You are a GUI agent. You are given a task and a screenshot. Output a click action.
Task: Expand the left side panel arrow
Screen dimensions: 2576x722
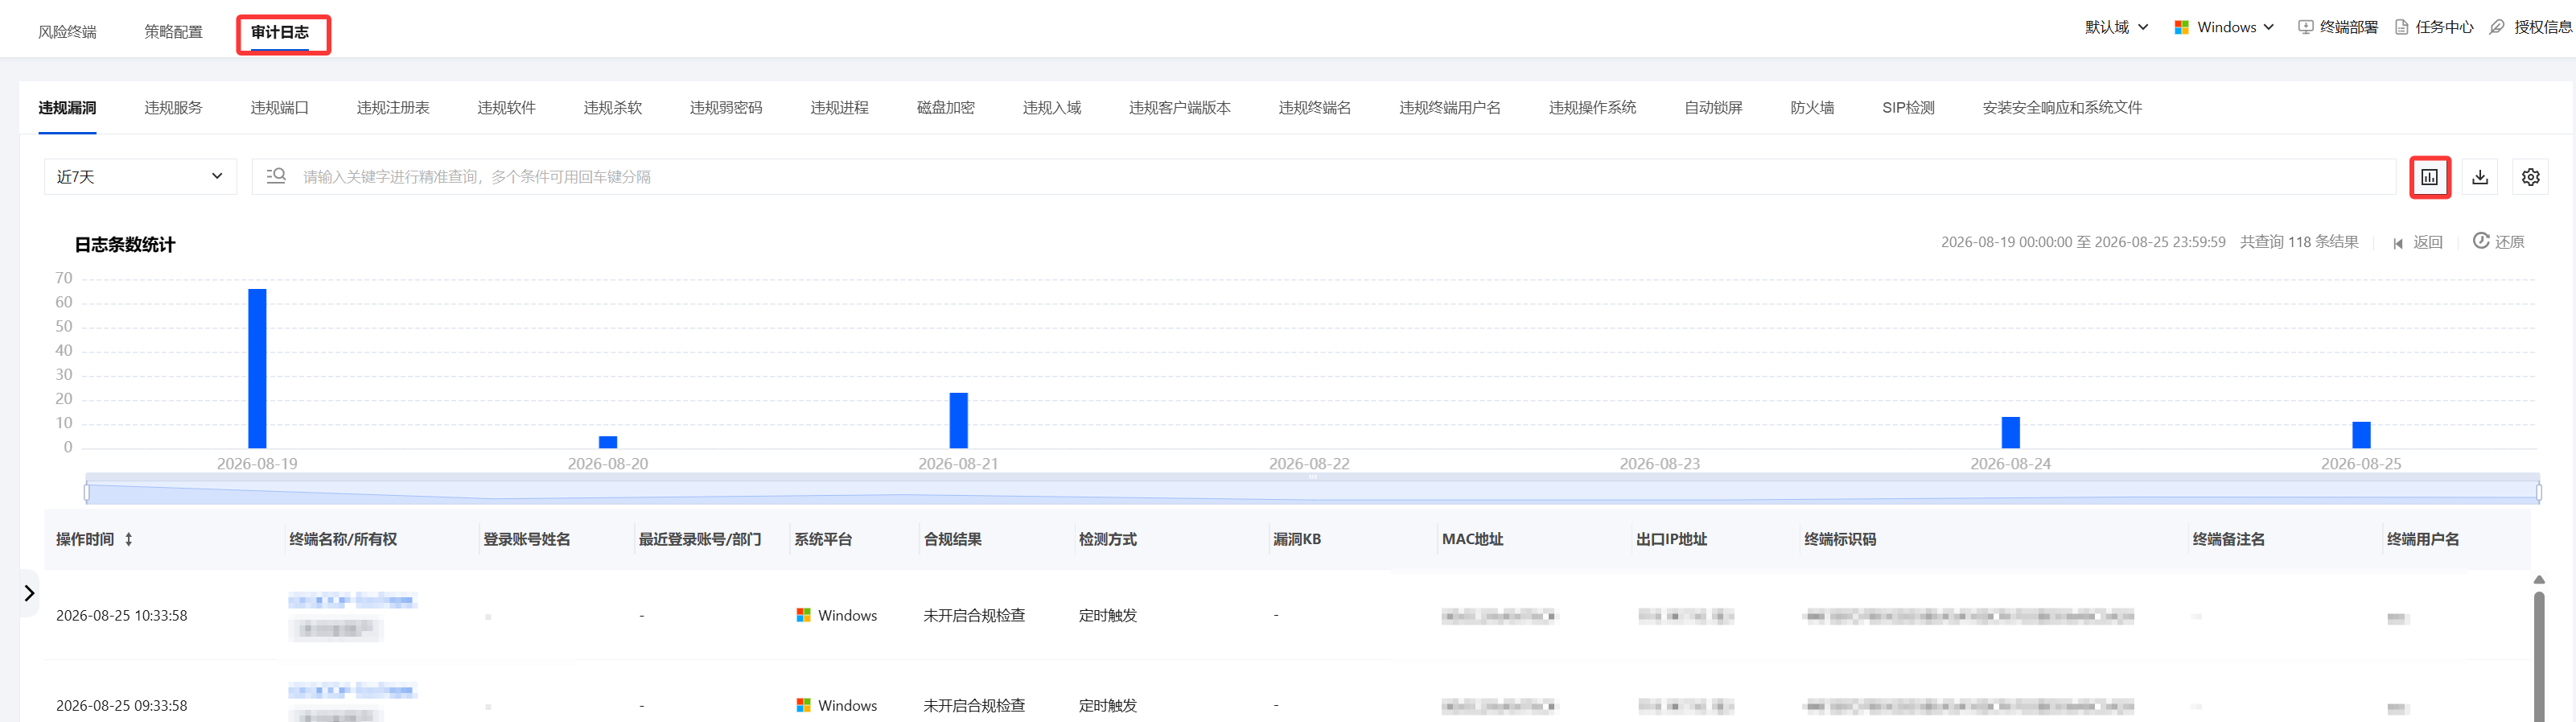point(29,593)
